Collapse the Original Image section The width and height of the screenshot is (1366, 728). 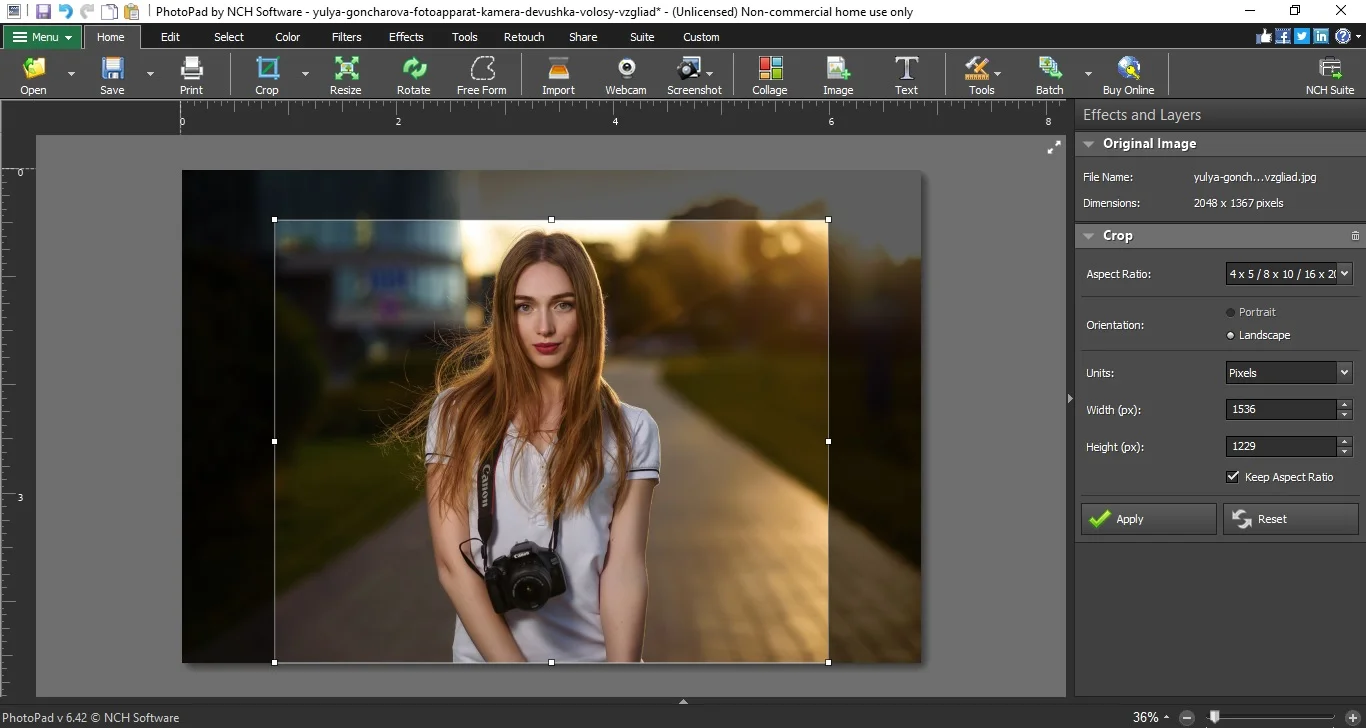click(1089, 144)
